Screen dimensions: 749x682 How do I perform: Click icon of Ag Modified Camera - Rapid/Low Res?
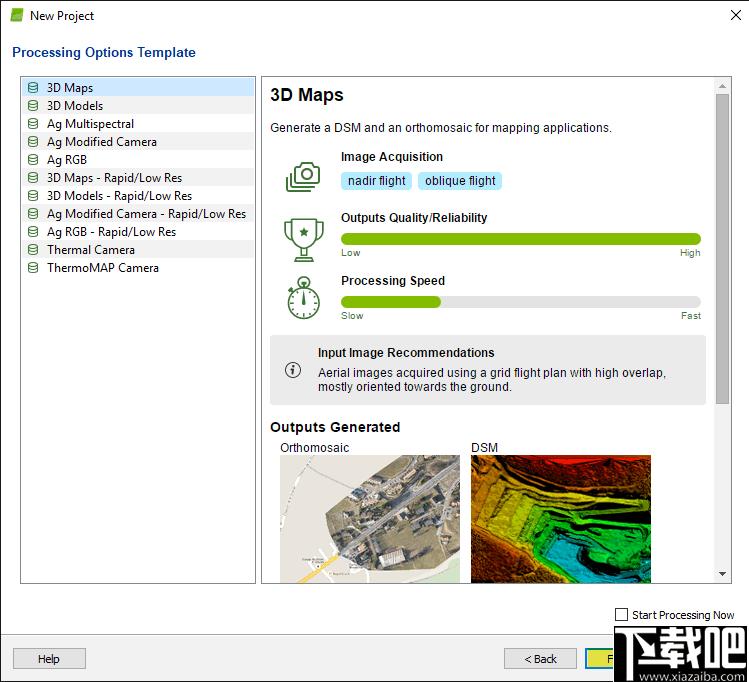(33, 213)
